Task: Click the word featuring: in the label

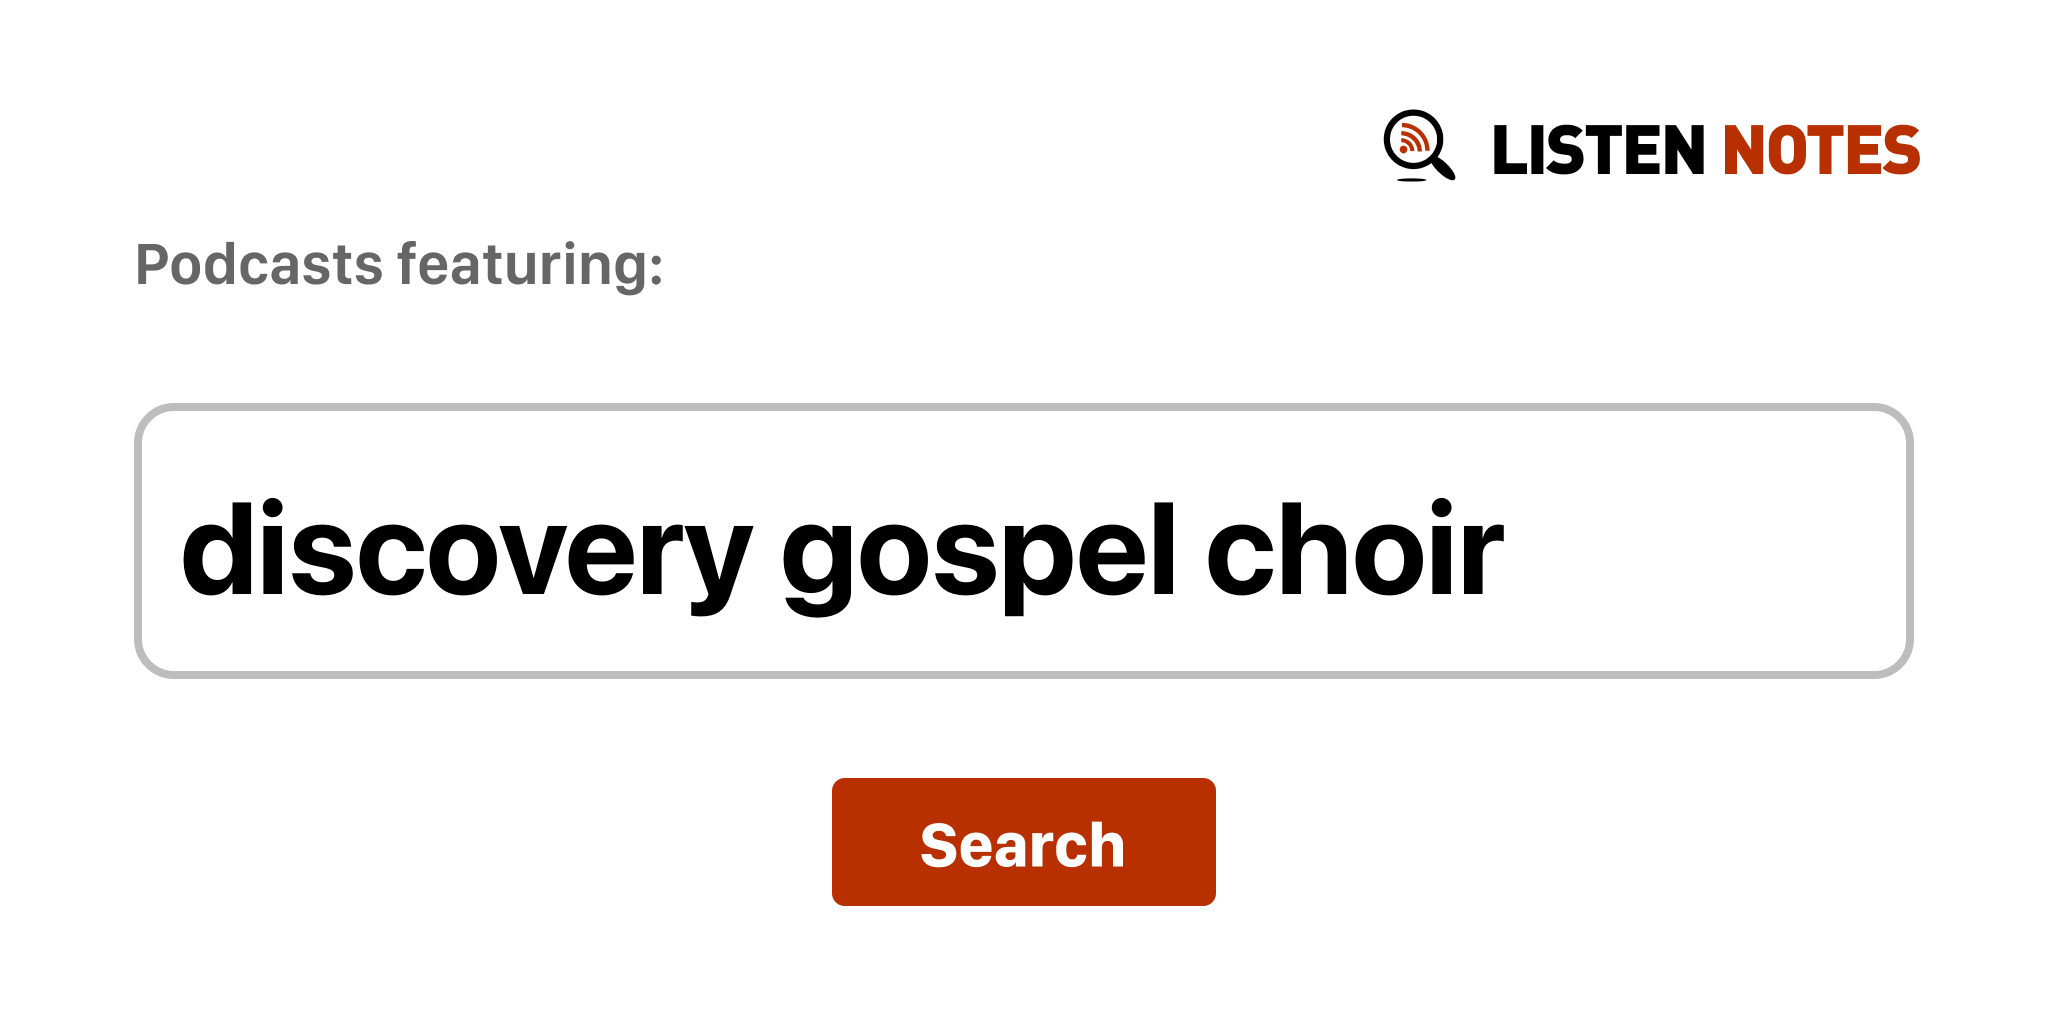Action: coord(530,265)
